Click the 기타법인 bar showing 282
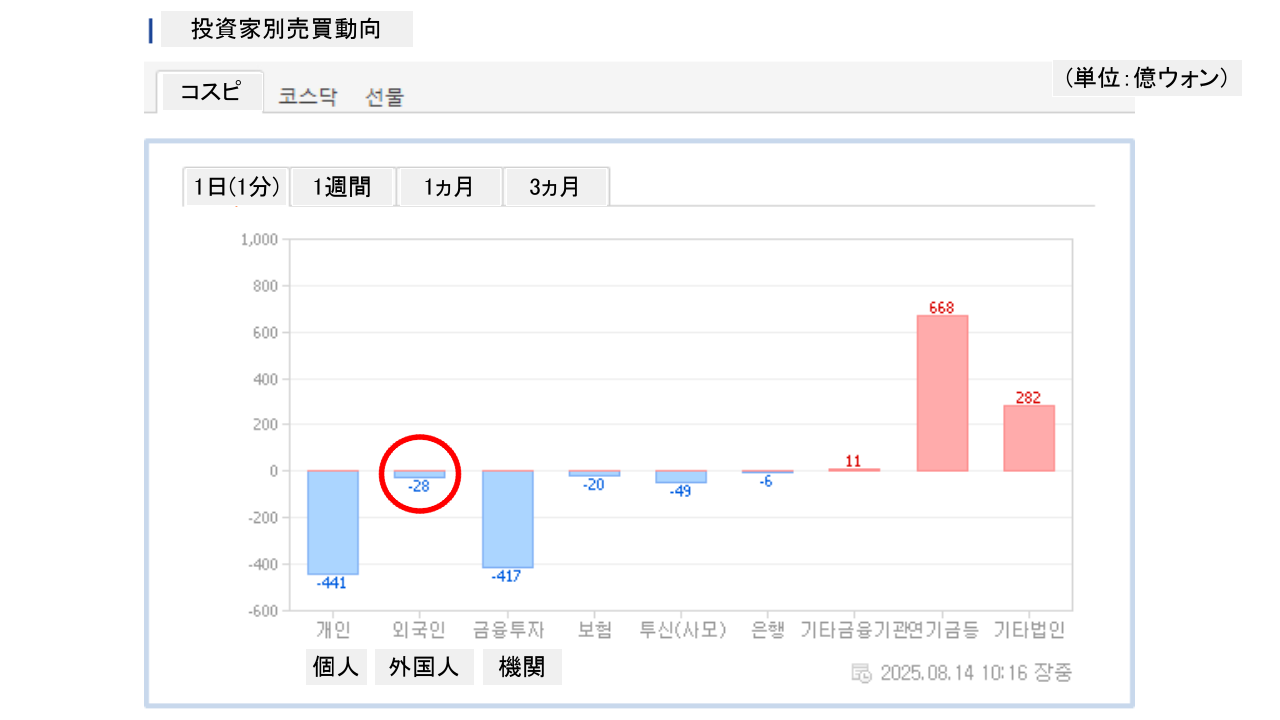1280x720 pixels. point(1029,438)
